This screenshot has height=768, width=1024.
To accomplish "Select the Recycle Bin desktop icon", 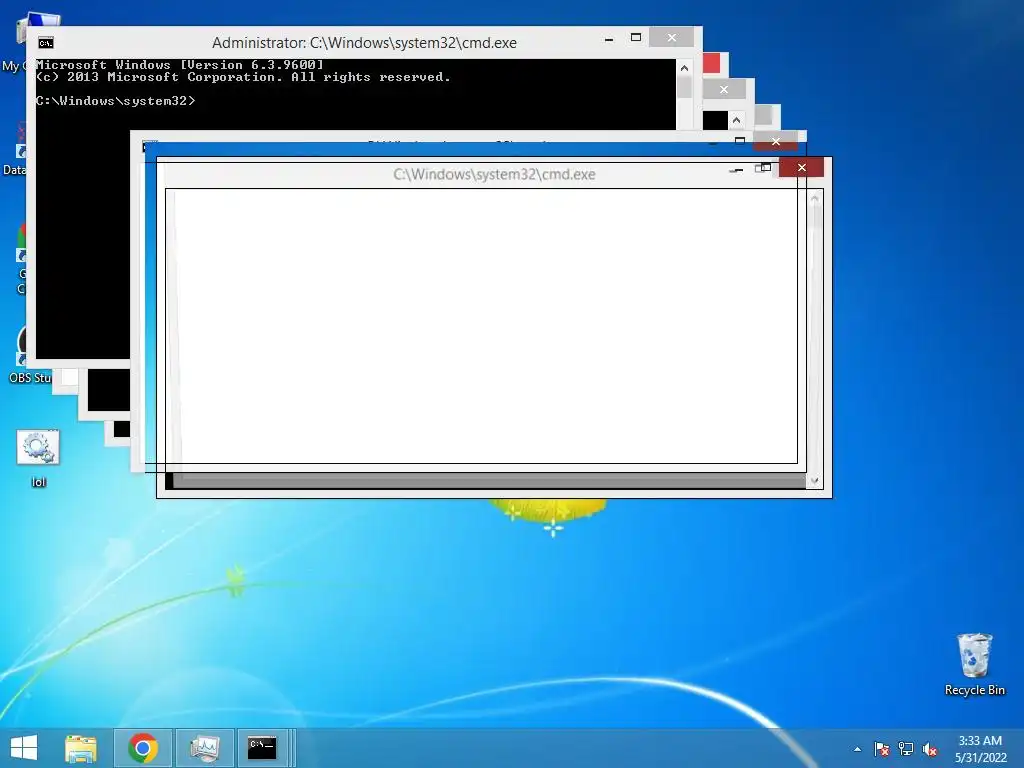I will click(x=974, y=664).
